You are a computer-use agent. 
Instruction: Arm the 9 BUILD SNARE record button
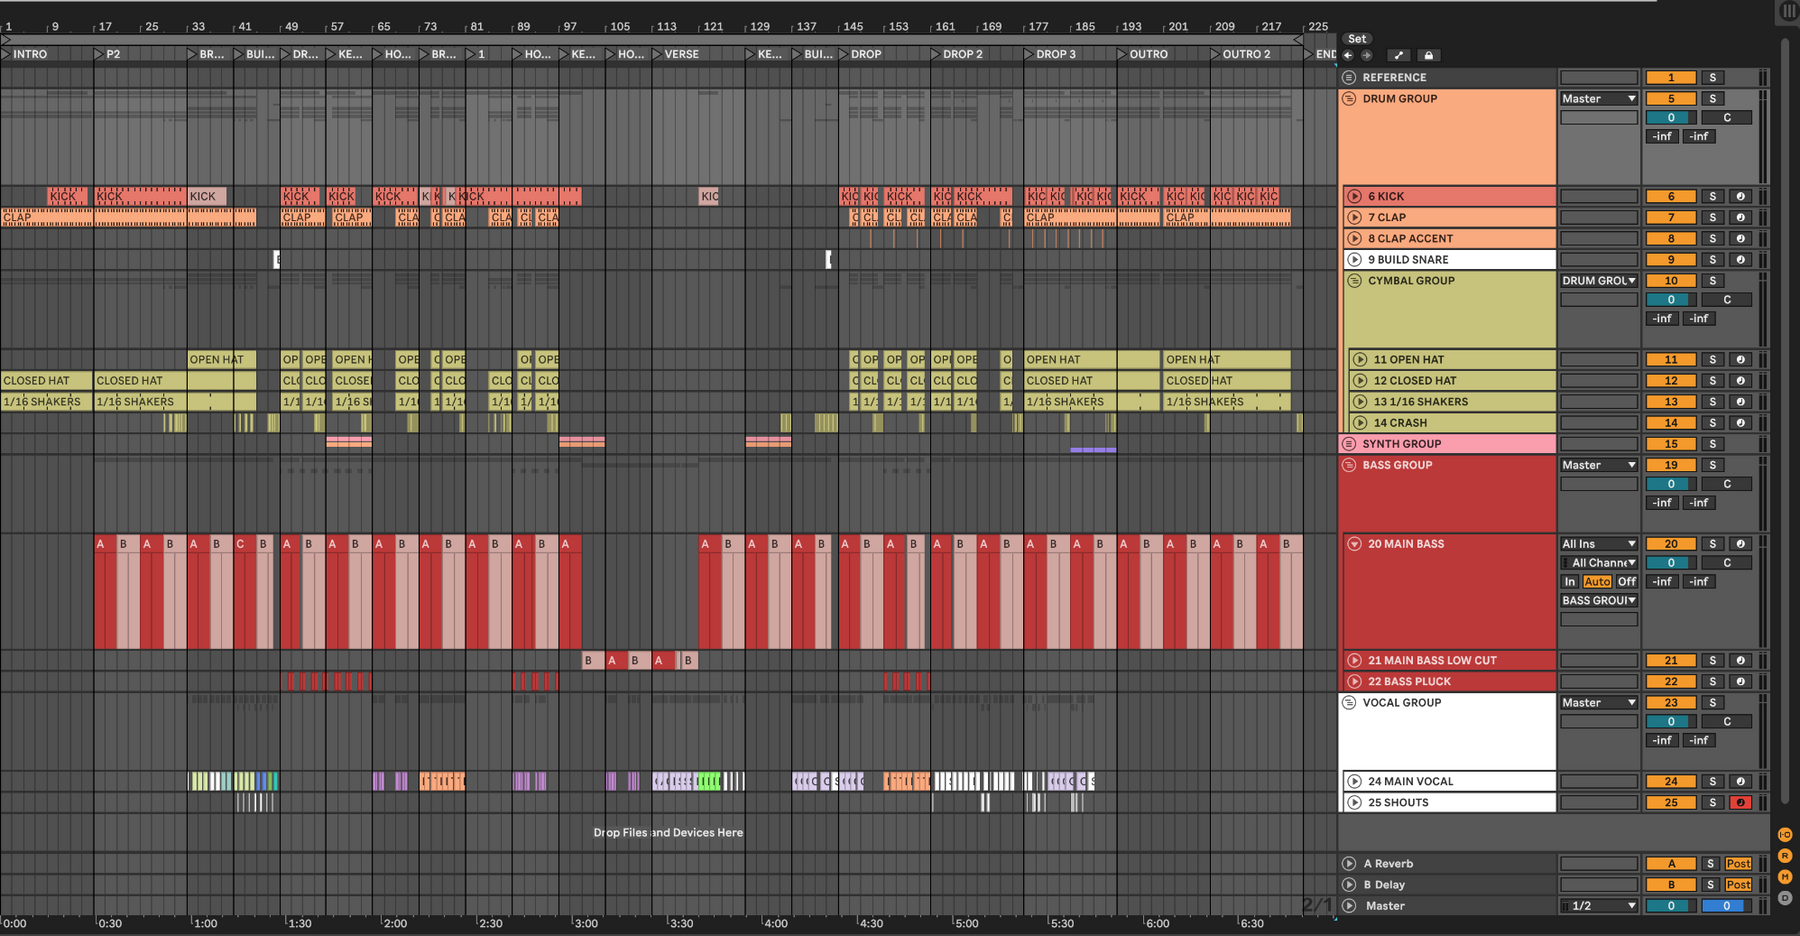click(x=1740, y=259)
